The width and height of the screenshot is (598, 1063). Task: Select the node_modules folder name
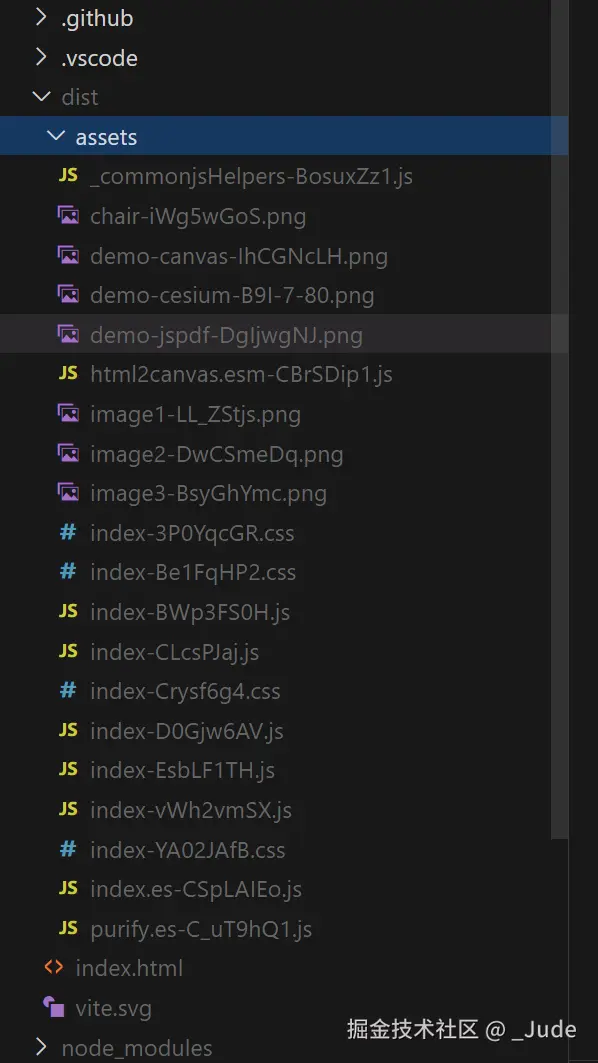tap(137, 1047)
